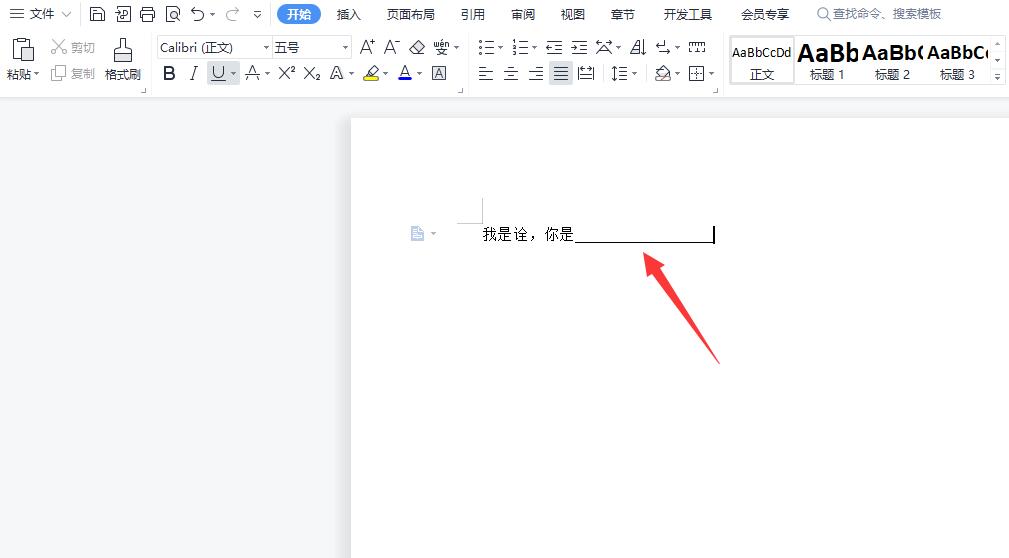
Task: Open underline style dropdown arrow
Action: (233, 74)
